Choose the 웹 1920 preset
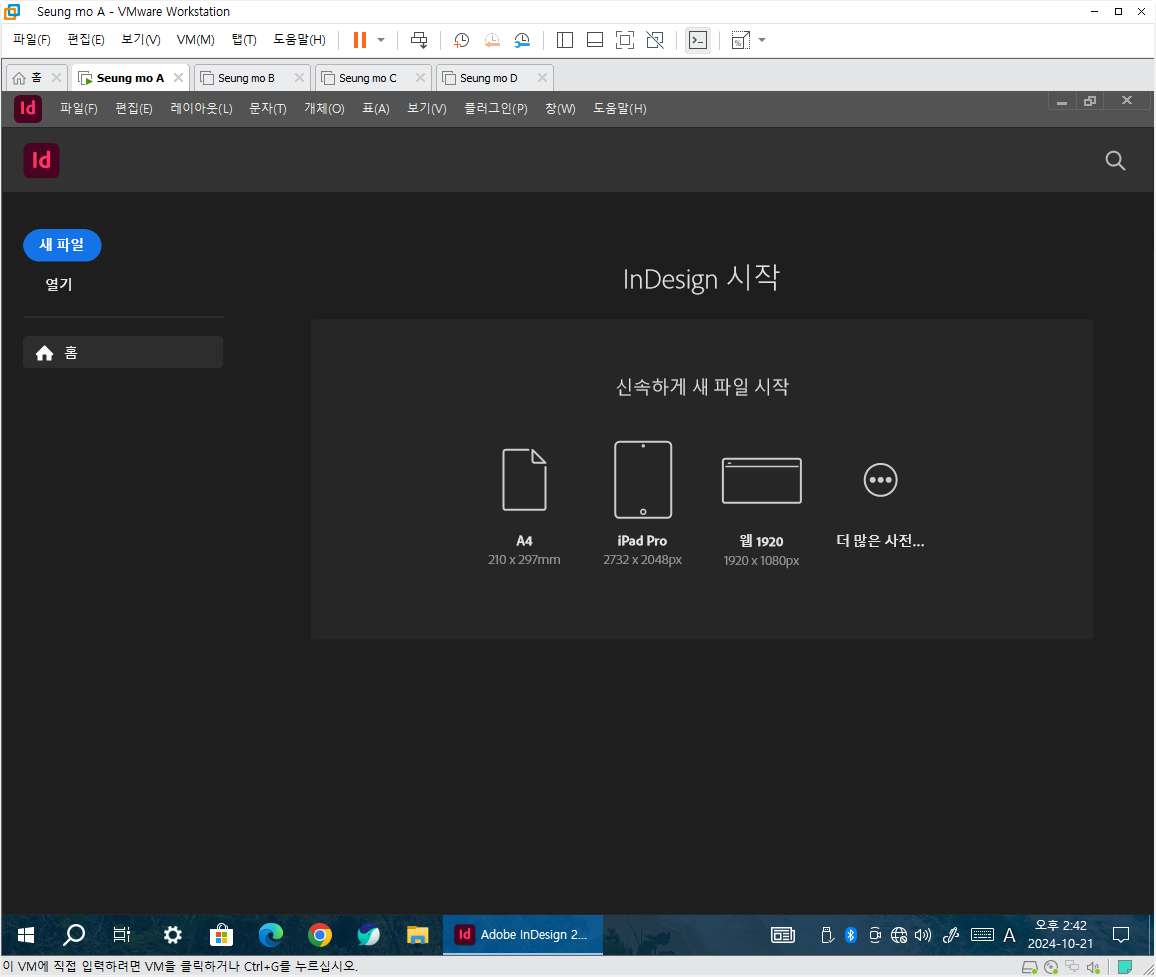The width and height of the screenshot is (1156, 977). tap(762, 512)
